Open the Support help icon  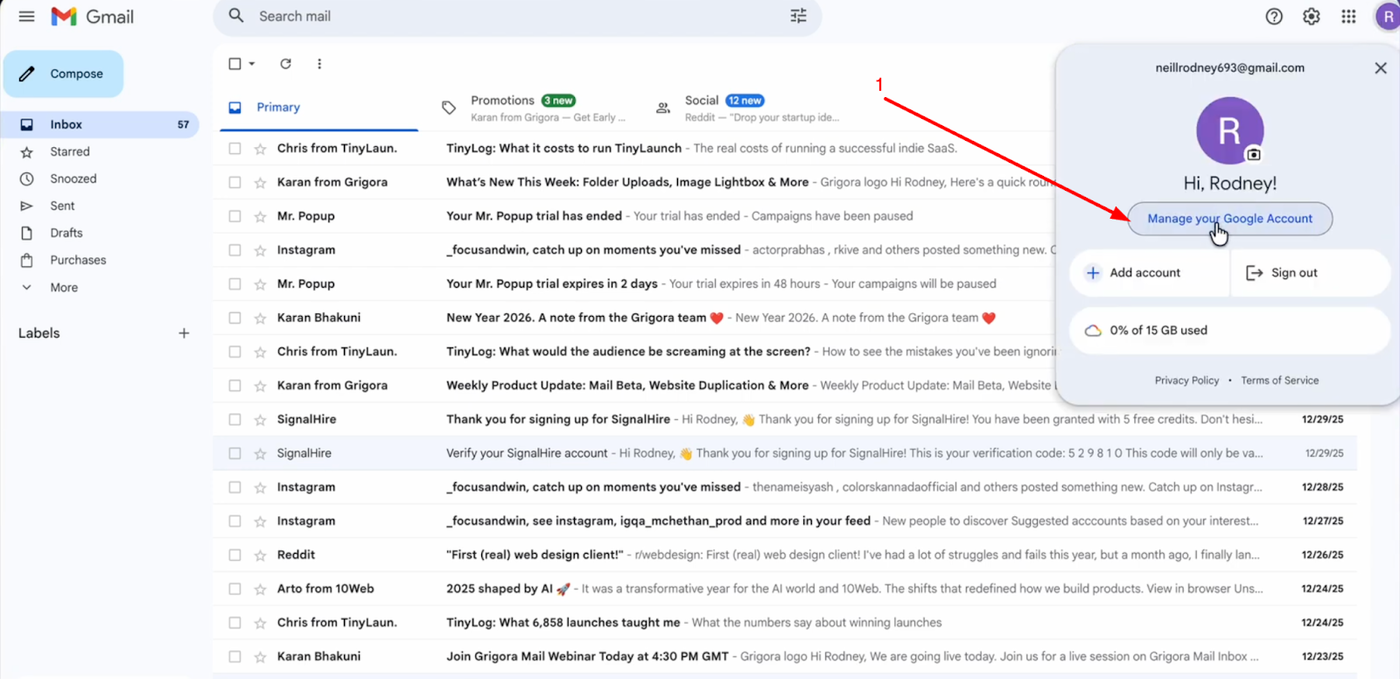tap(1274, 17)
